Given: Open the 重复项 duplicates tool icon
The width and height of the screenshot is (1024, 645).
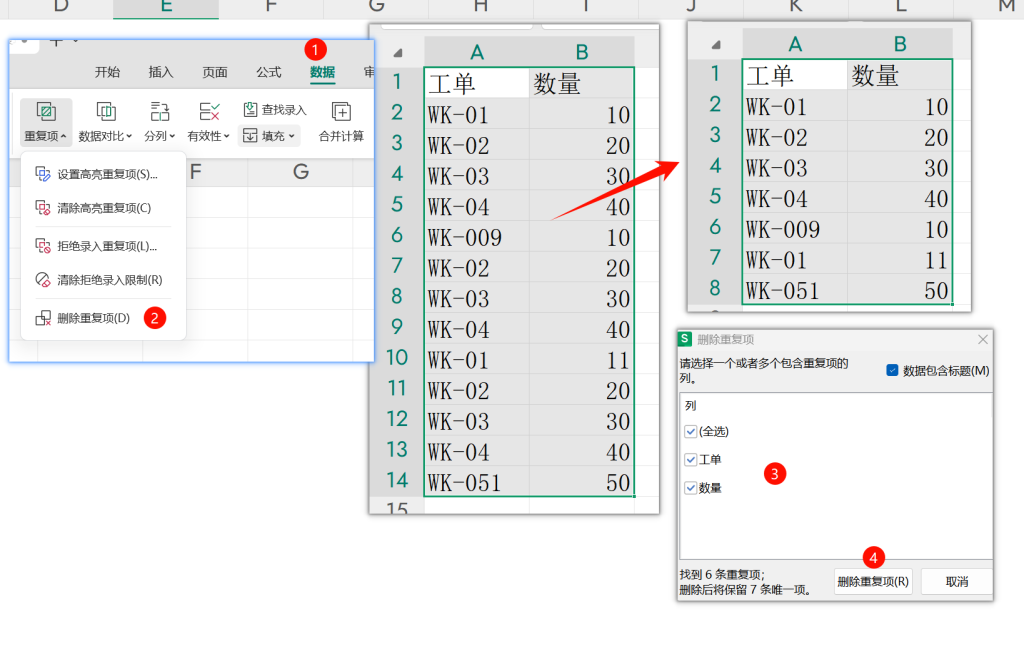Looking at the screenshot, I should point(46,112).
